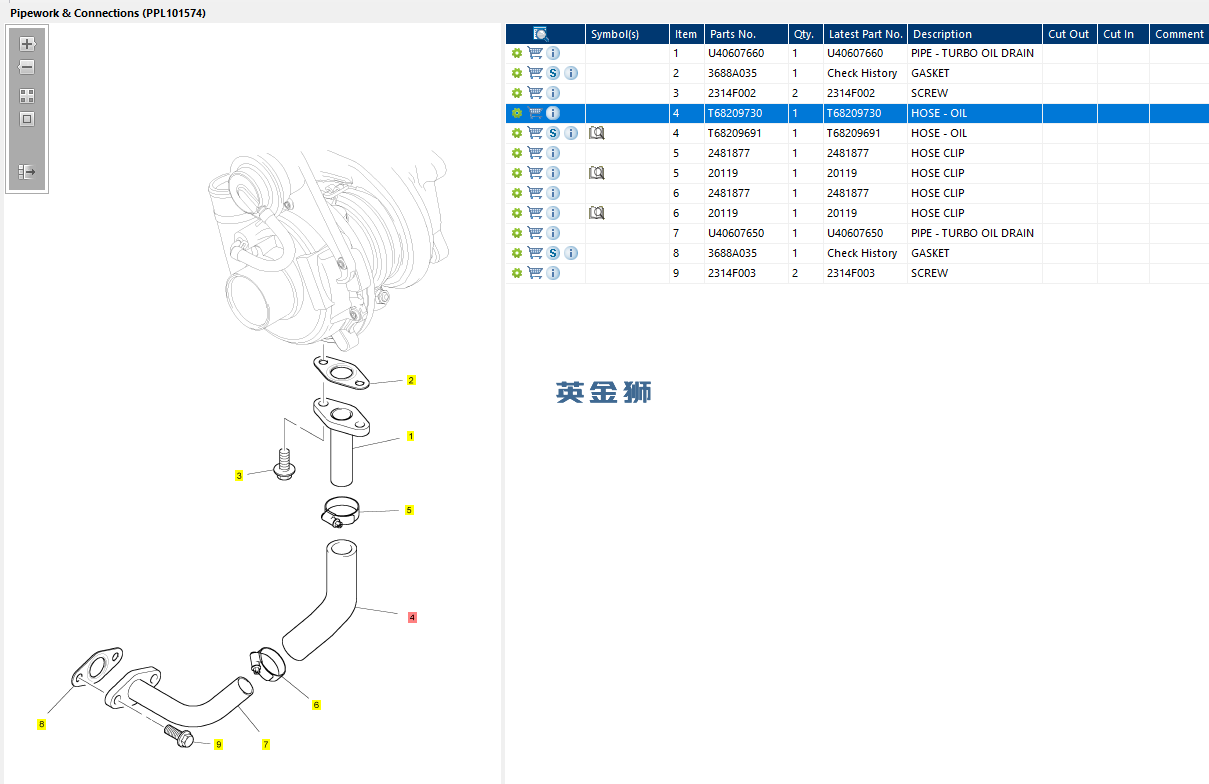This screenshot has width=1209, height=784.
Task: Select callout 5 next to the hose clip
Action: (x=409, y=510)
